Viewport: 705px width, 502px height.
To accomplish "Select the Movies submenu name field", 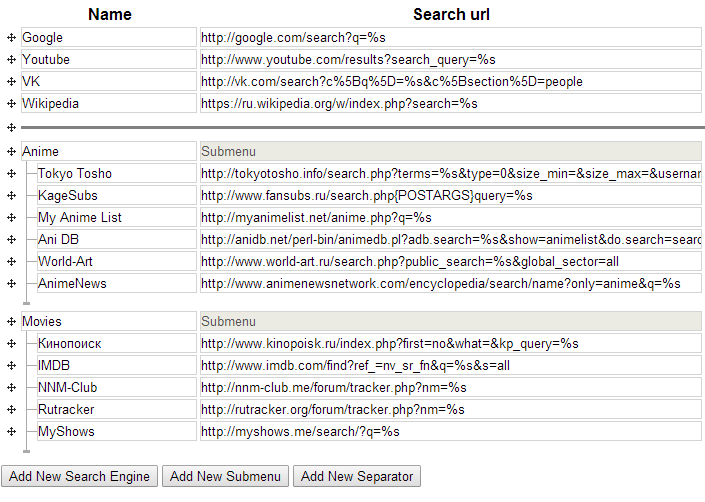I will point(108,322).
